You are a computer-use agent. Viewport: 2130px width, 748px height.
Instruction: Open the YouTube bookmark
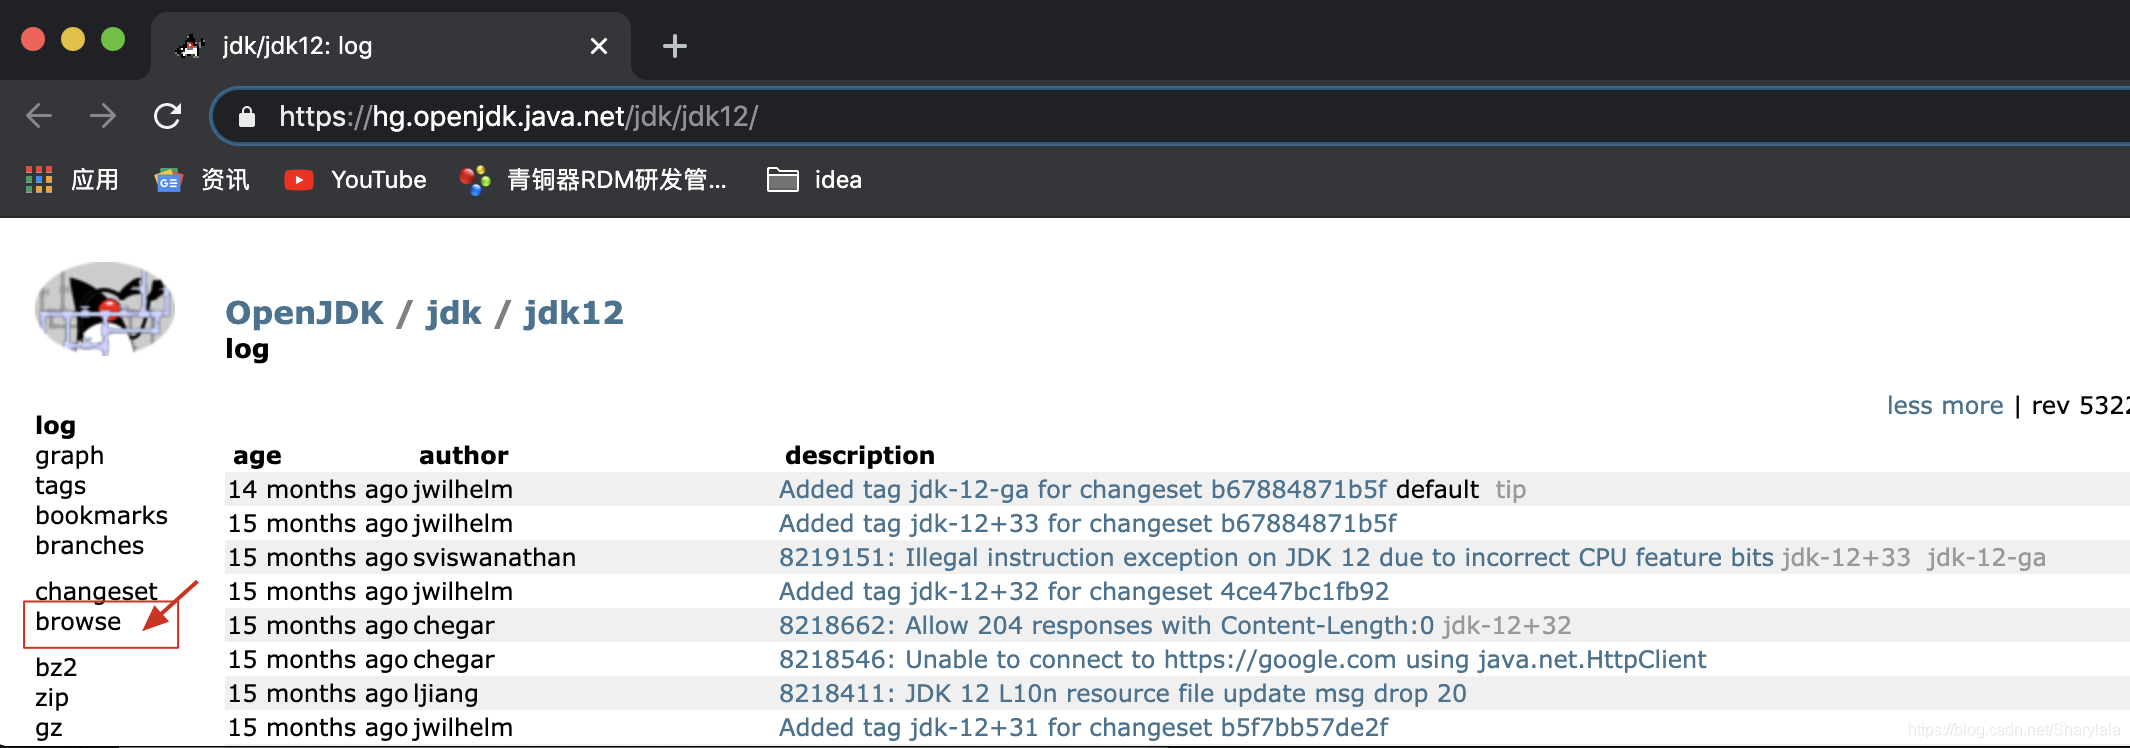tap(355, 180)
